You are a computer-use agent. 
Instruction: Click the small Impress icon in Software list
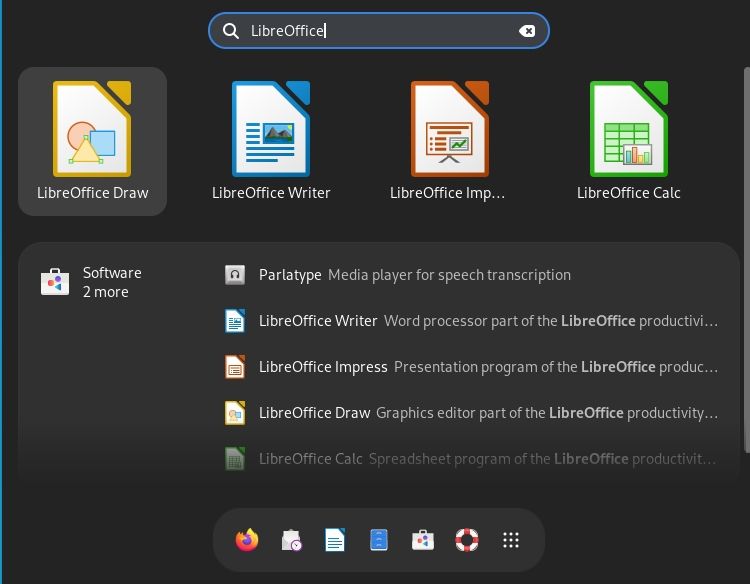click(235, 367)
